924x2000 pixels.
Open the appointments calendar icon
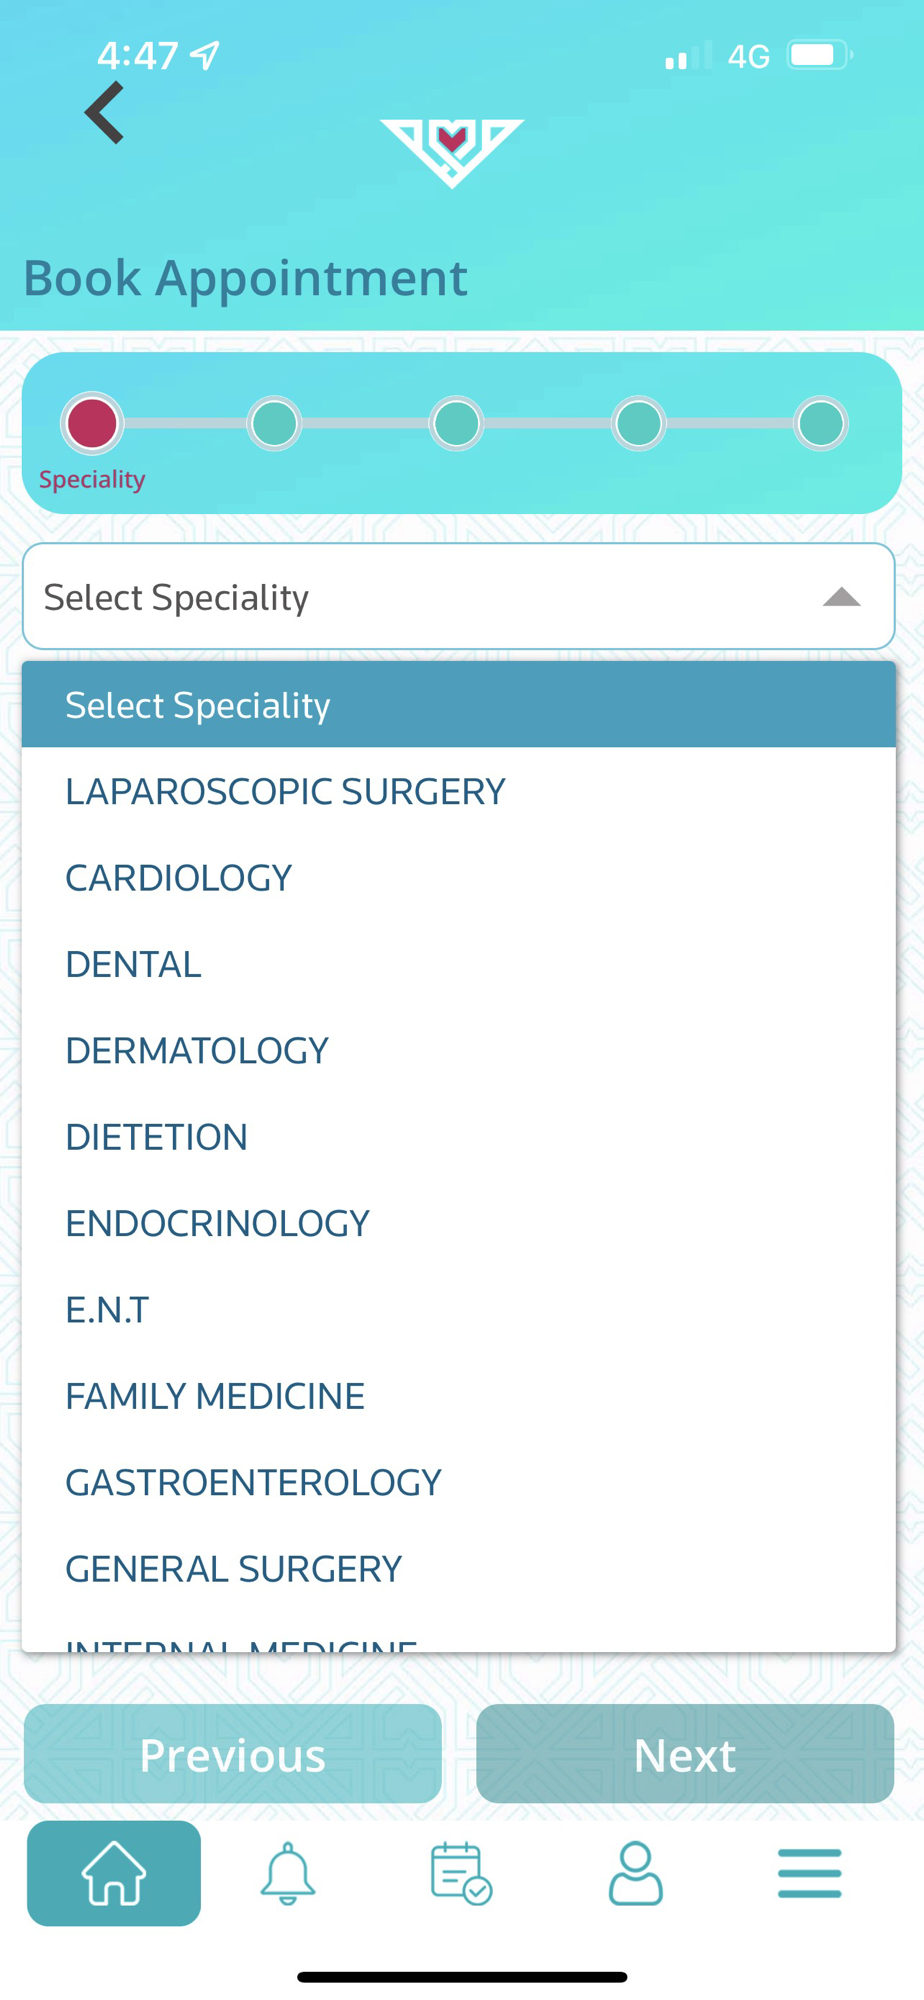(461, 1873)
